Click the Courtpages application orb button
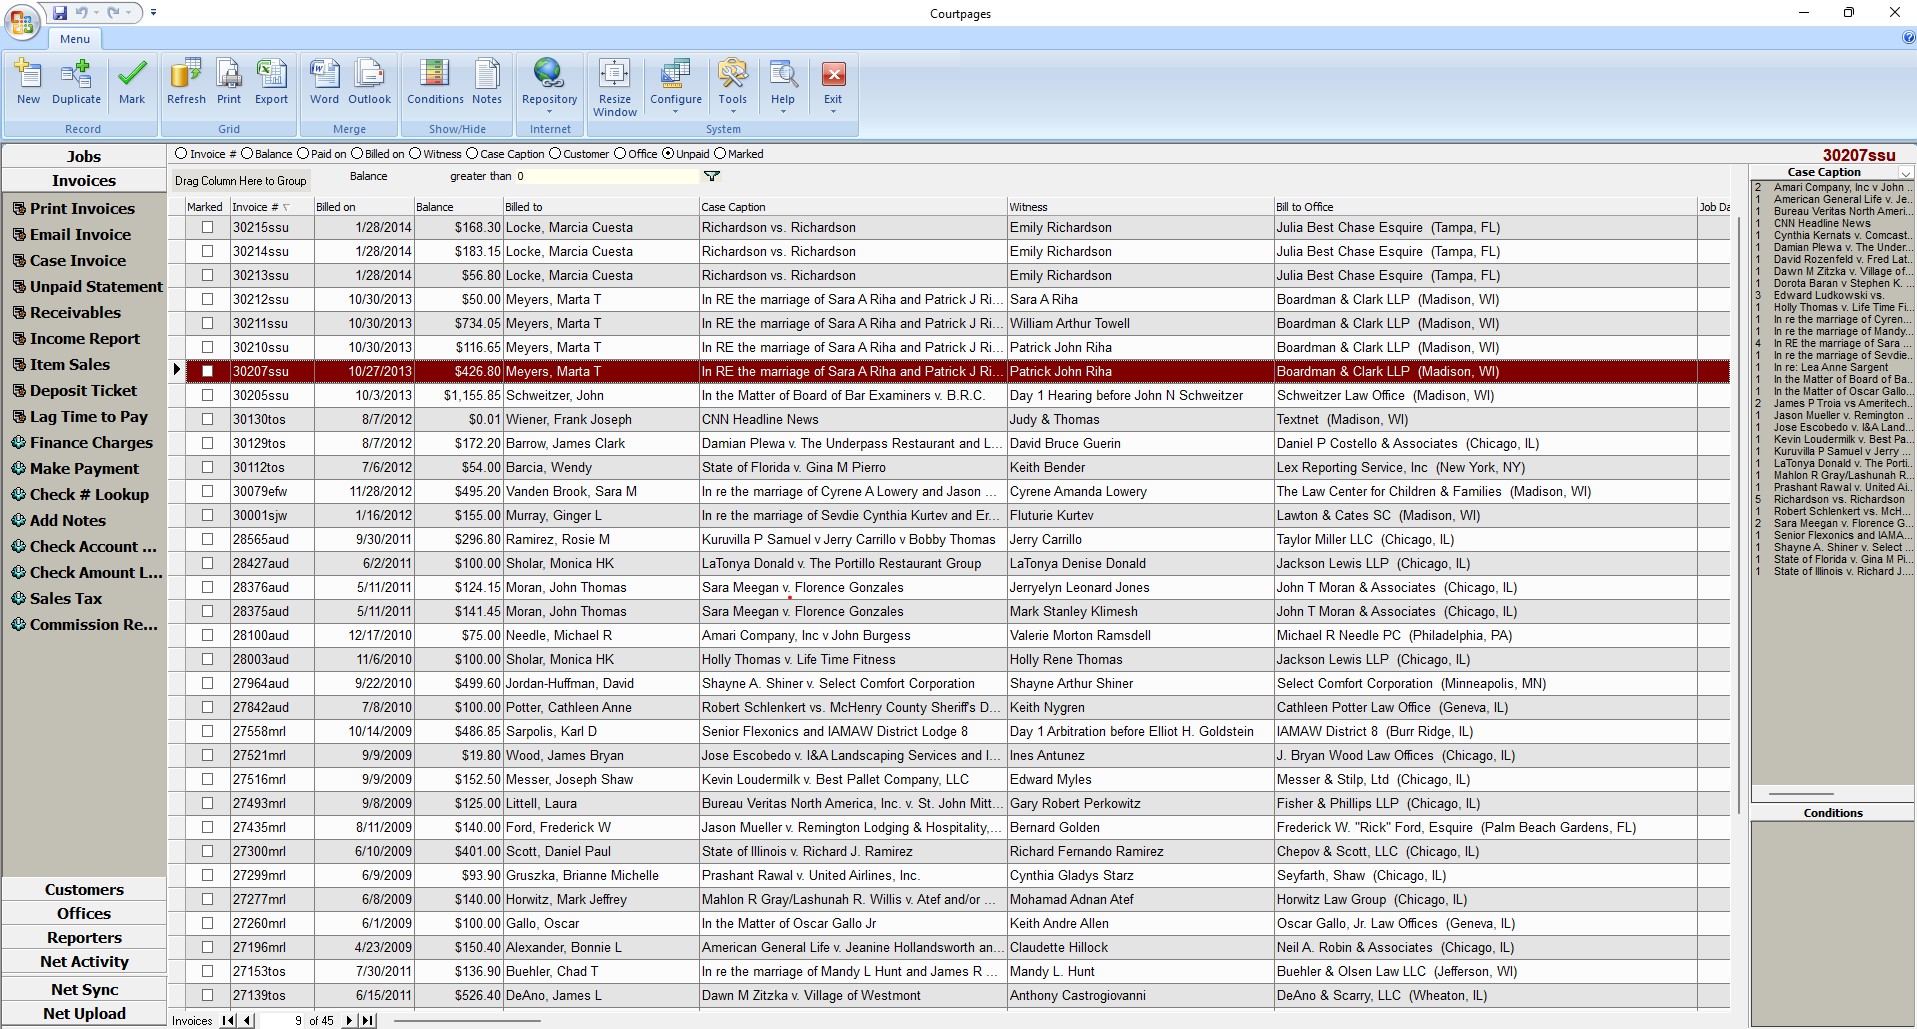Viewport: 1917px width, 1029px height. pos(22,23)
